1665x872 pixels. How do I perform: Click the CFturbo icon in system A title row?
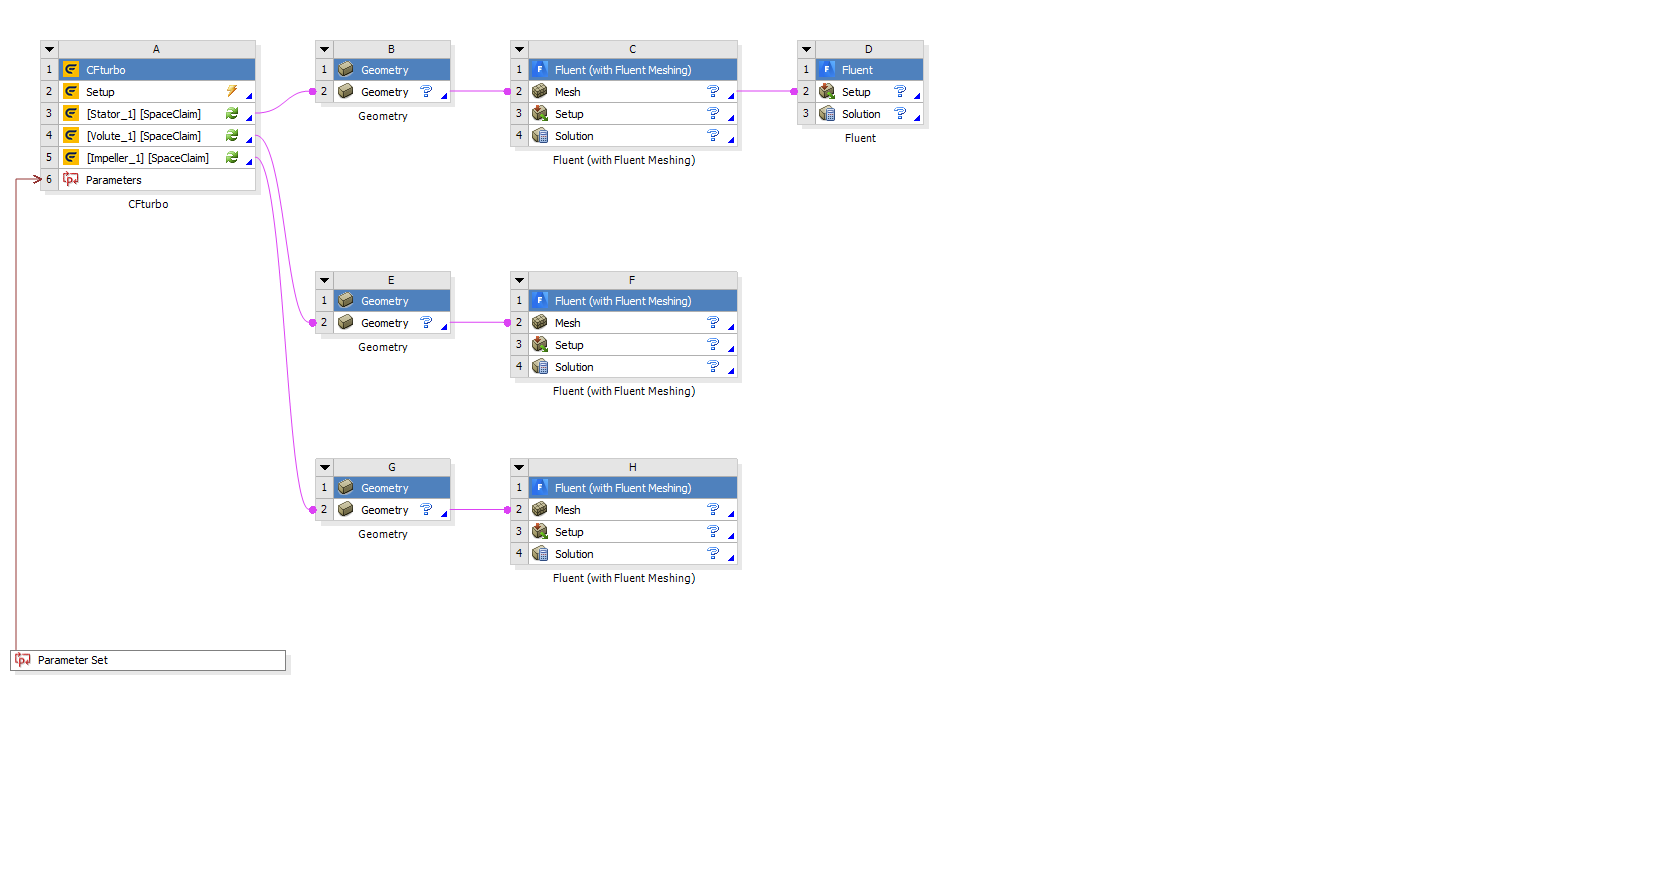[x=71, y=70]
